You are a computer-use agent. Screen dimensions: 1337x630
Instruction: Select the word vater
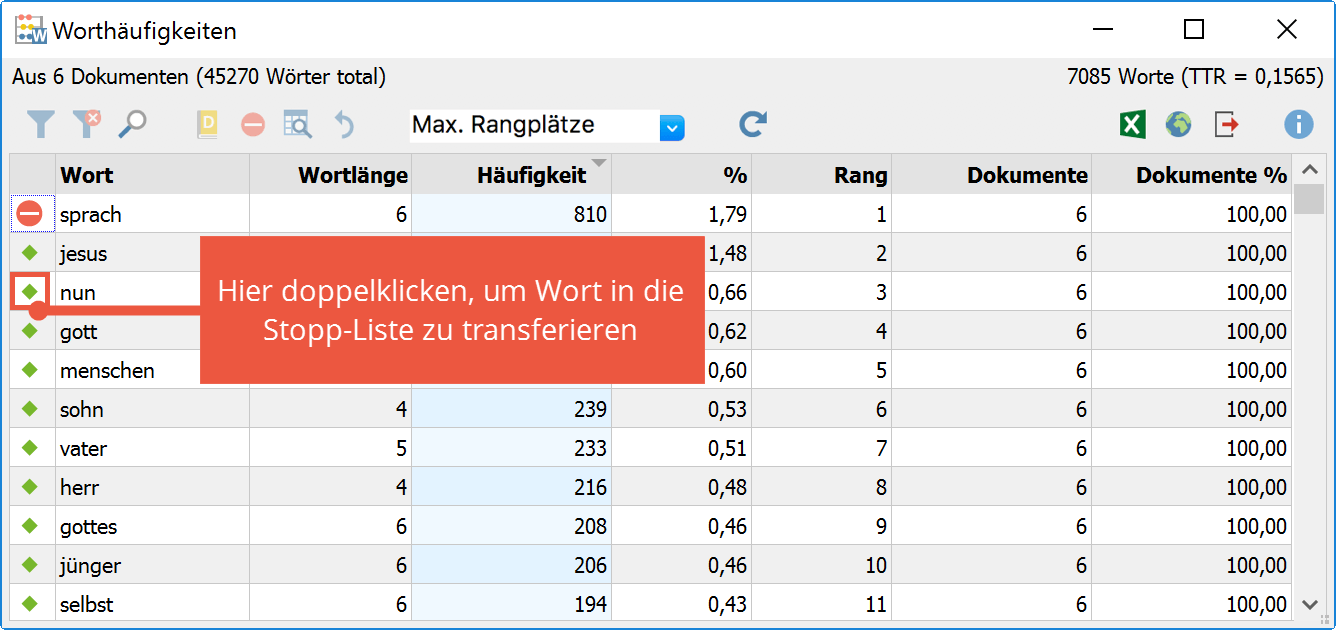click(x=83, y=448)
